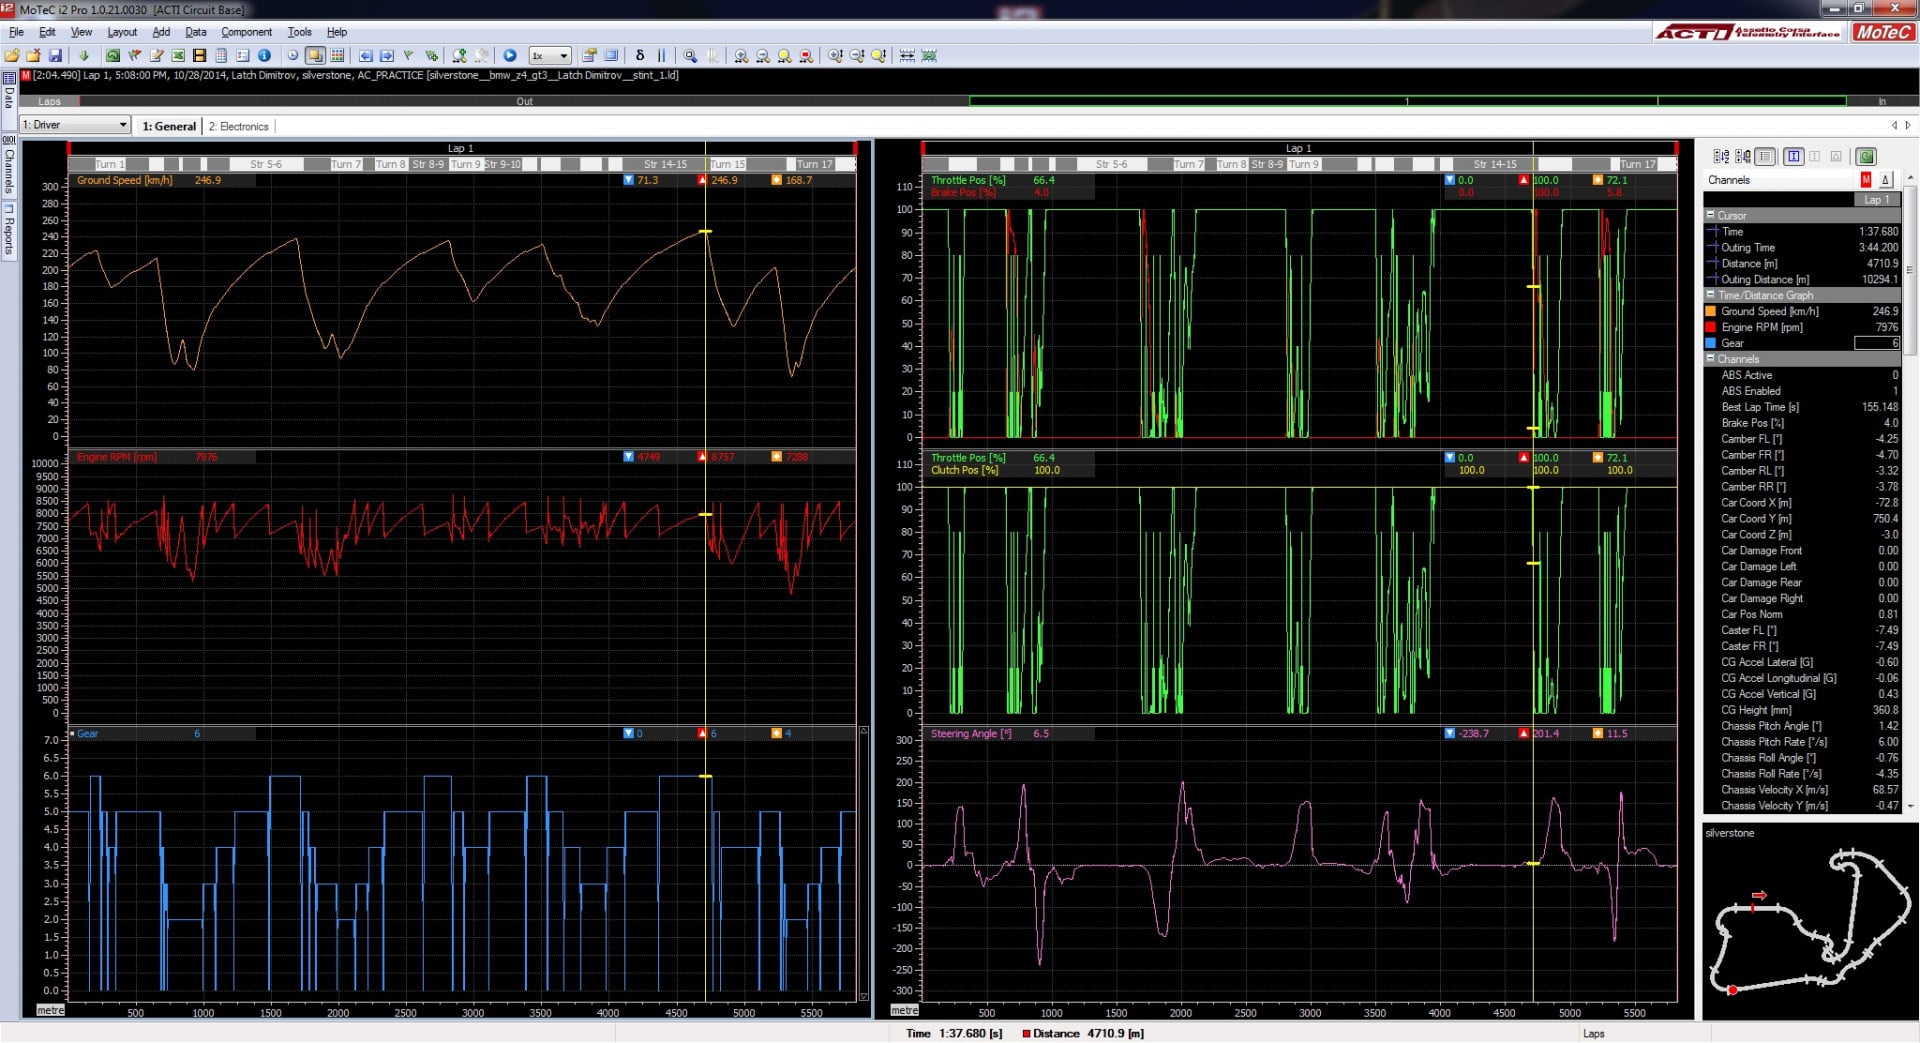Toggle the red M math channels filter

1866,179
